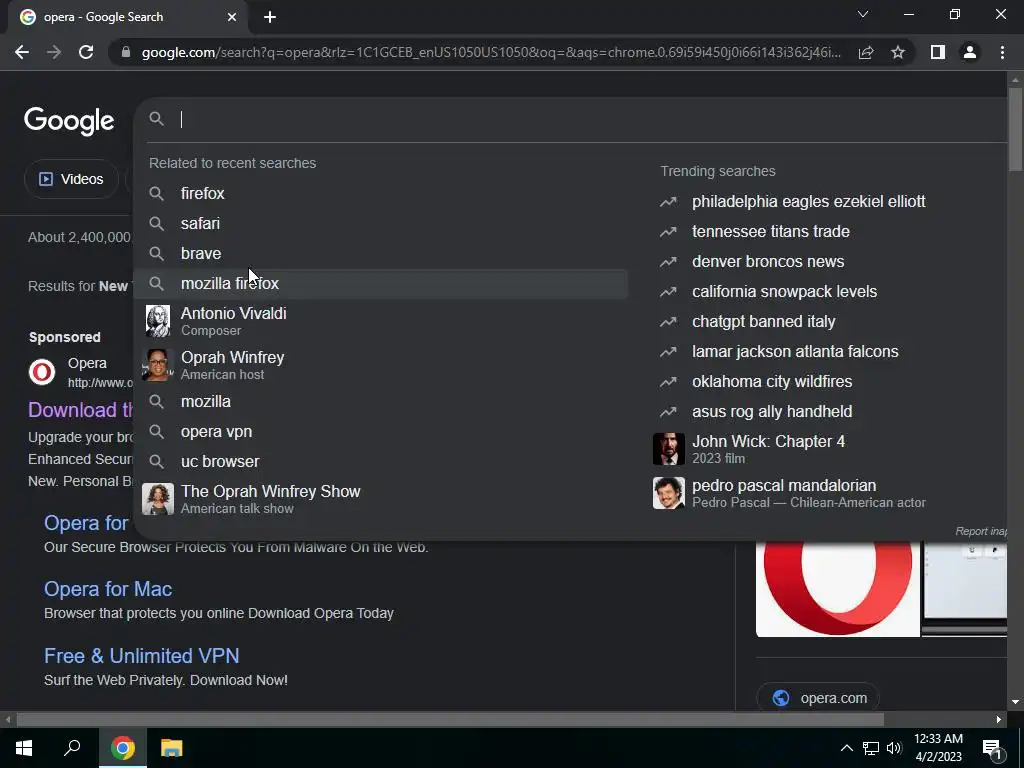Open the Free & Unlimited VPN link
Viewport: 1024px width, 768px height.
click(x=142, y=656)
